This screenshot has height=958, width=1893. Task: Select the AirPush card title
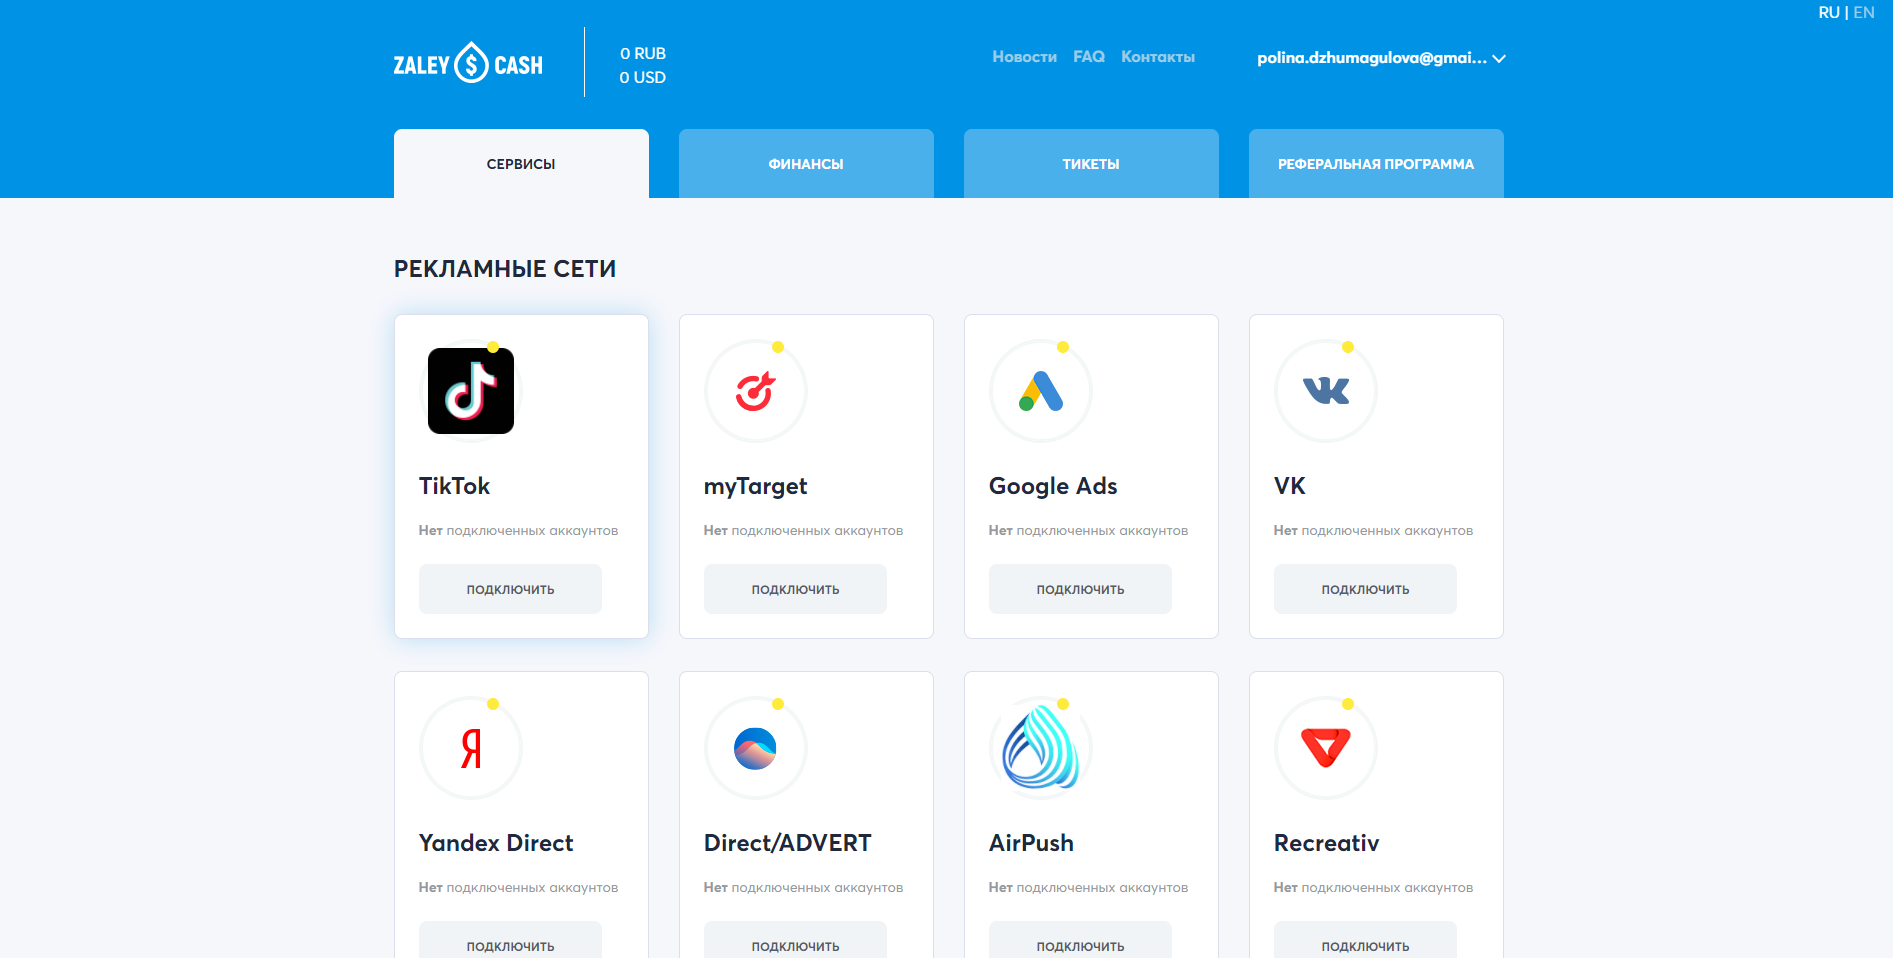[x=1031, y=843]
